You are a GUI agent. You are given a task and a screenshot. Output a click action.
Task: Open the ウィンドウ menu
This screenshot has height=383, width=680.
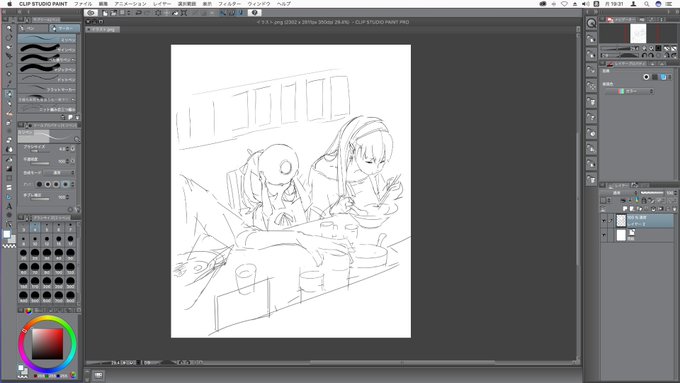[x=259, y=4]
